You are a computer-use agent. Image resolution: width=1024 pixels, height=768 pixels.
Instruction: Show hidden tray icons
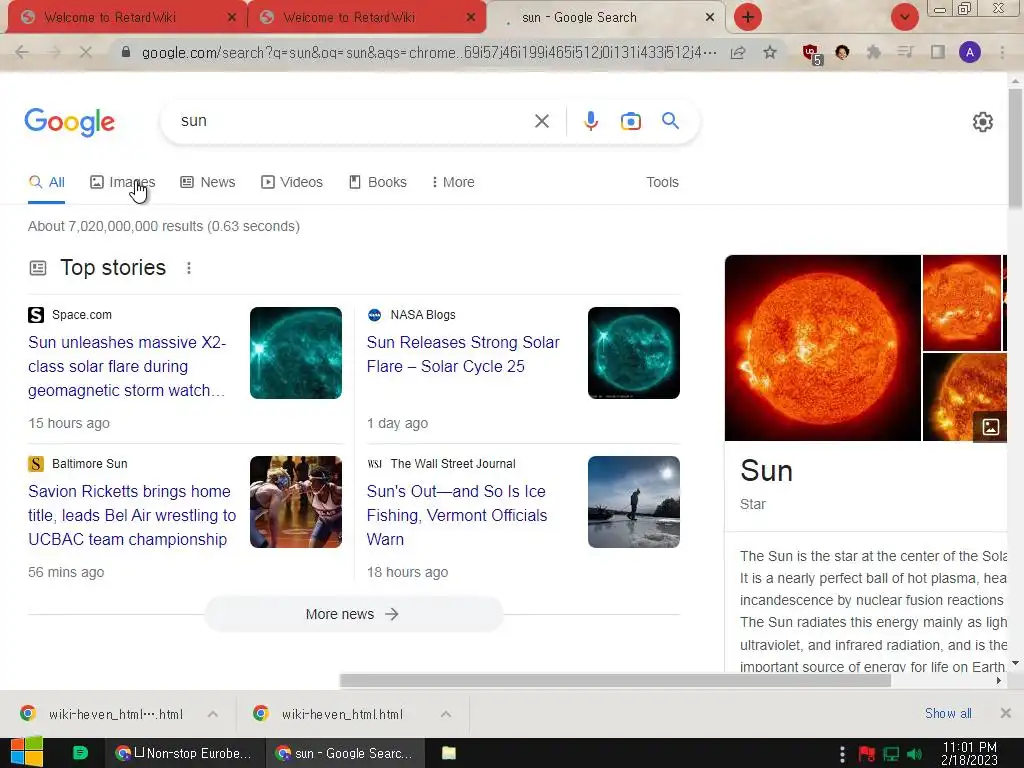point(842,754)
